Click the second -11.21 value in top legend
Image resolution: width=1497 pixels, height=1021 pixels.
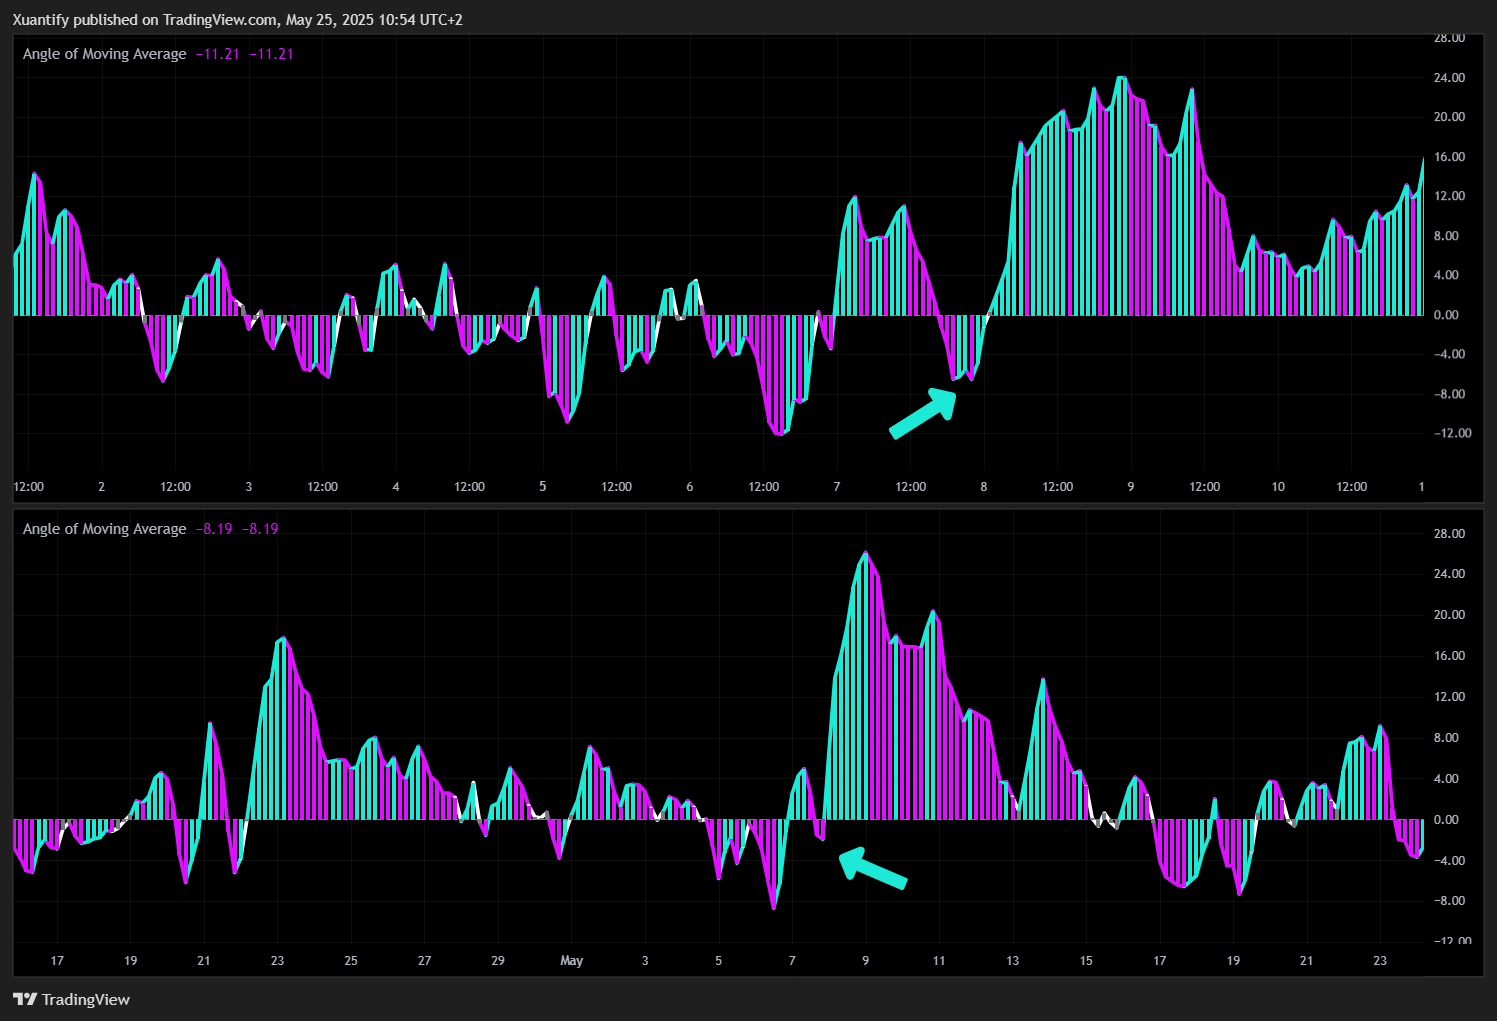click(x=271, y=54)
